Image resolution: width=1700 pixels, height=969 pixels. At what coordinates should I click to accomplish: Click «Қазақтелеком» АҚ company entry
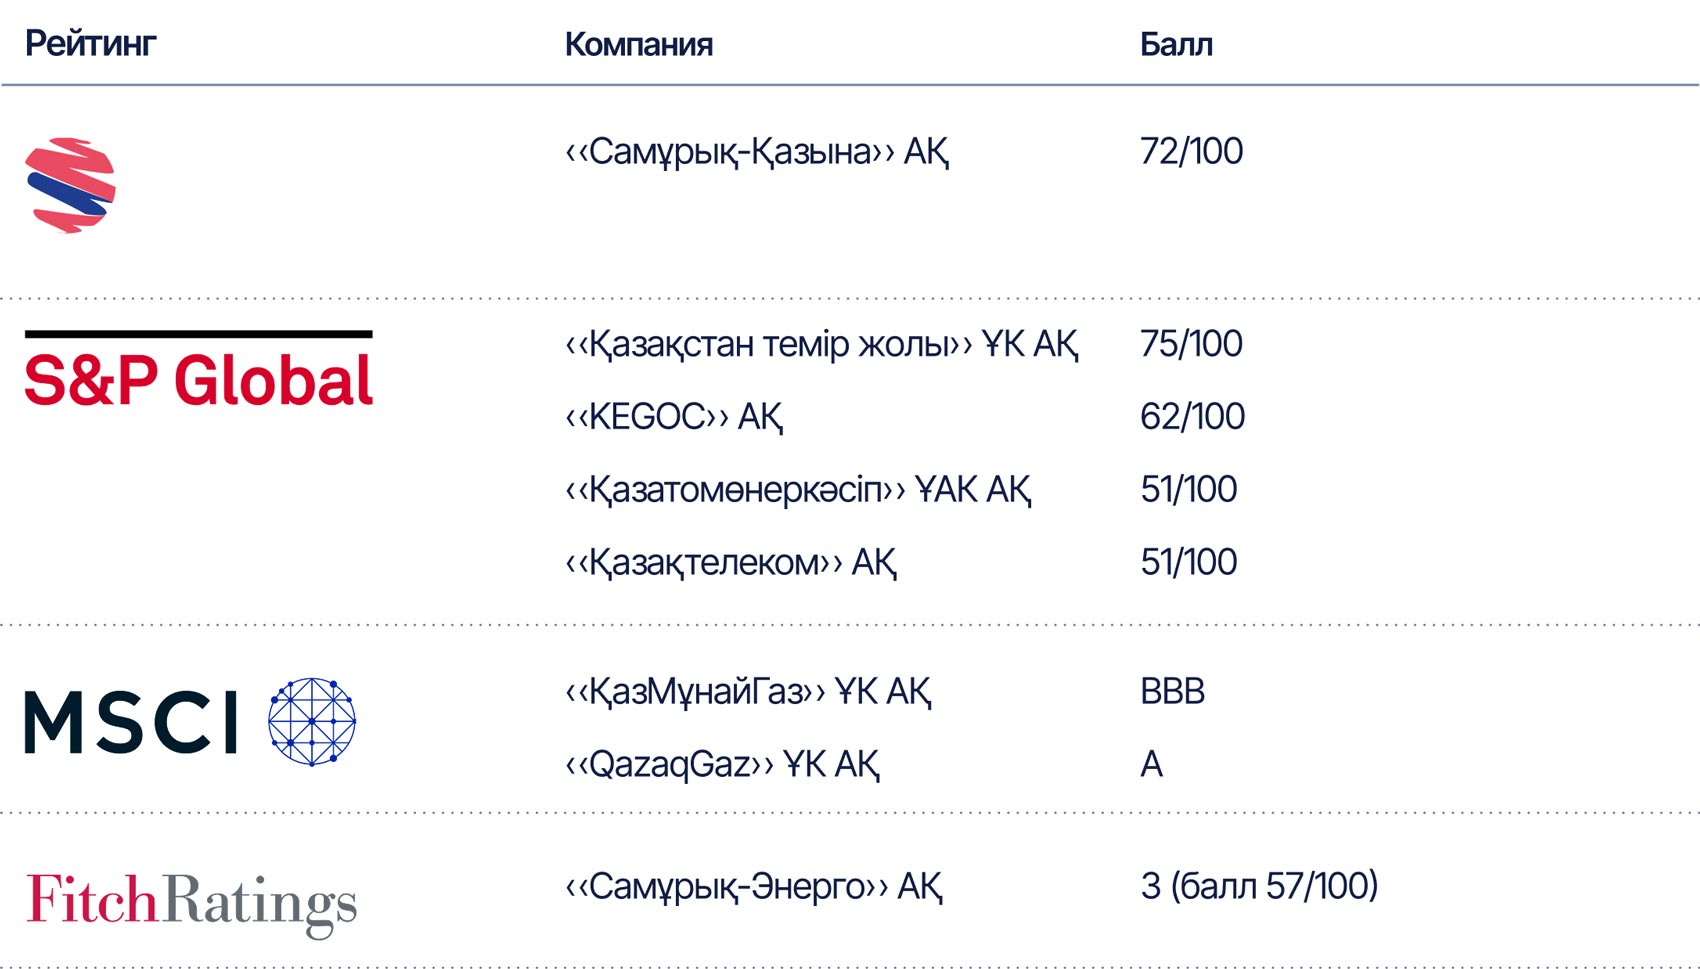731,563
